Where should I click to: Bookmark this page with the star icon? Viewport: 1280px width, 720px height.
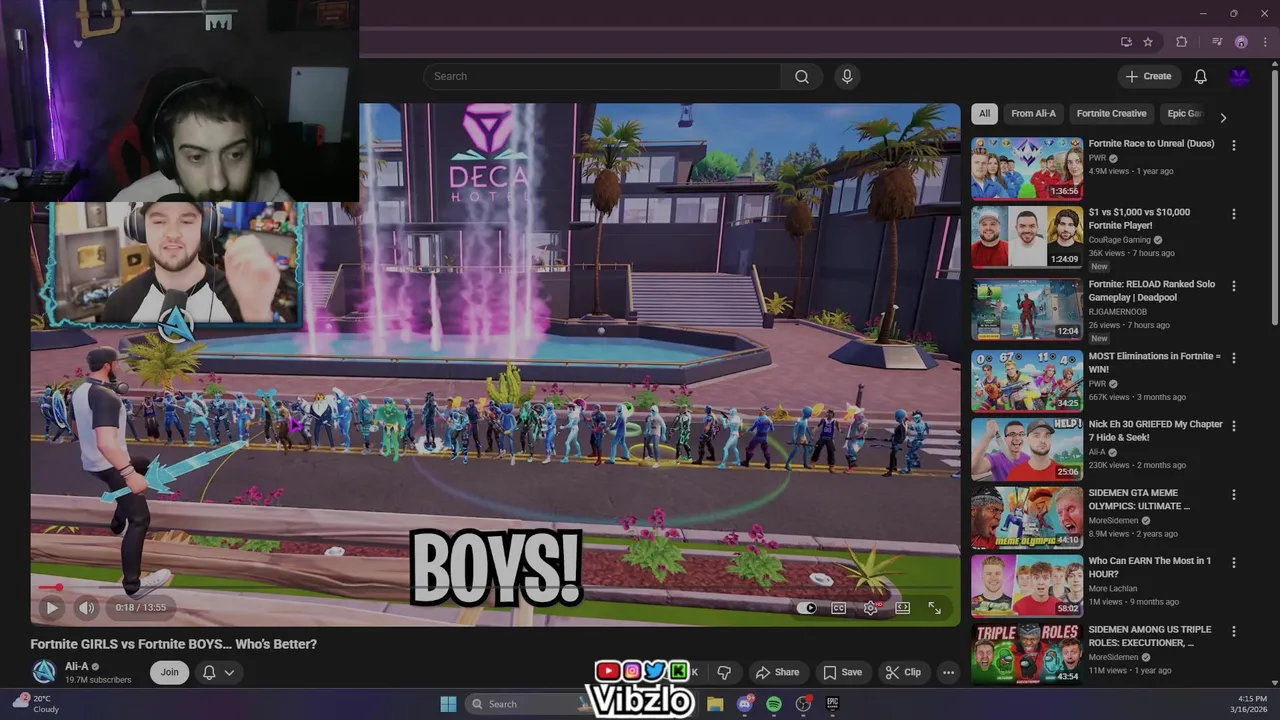(x=1148, y=42)
